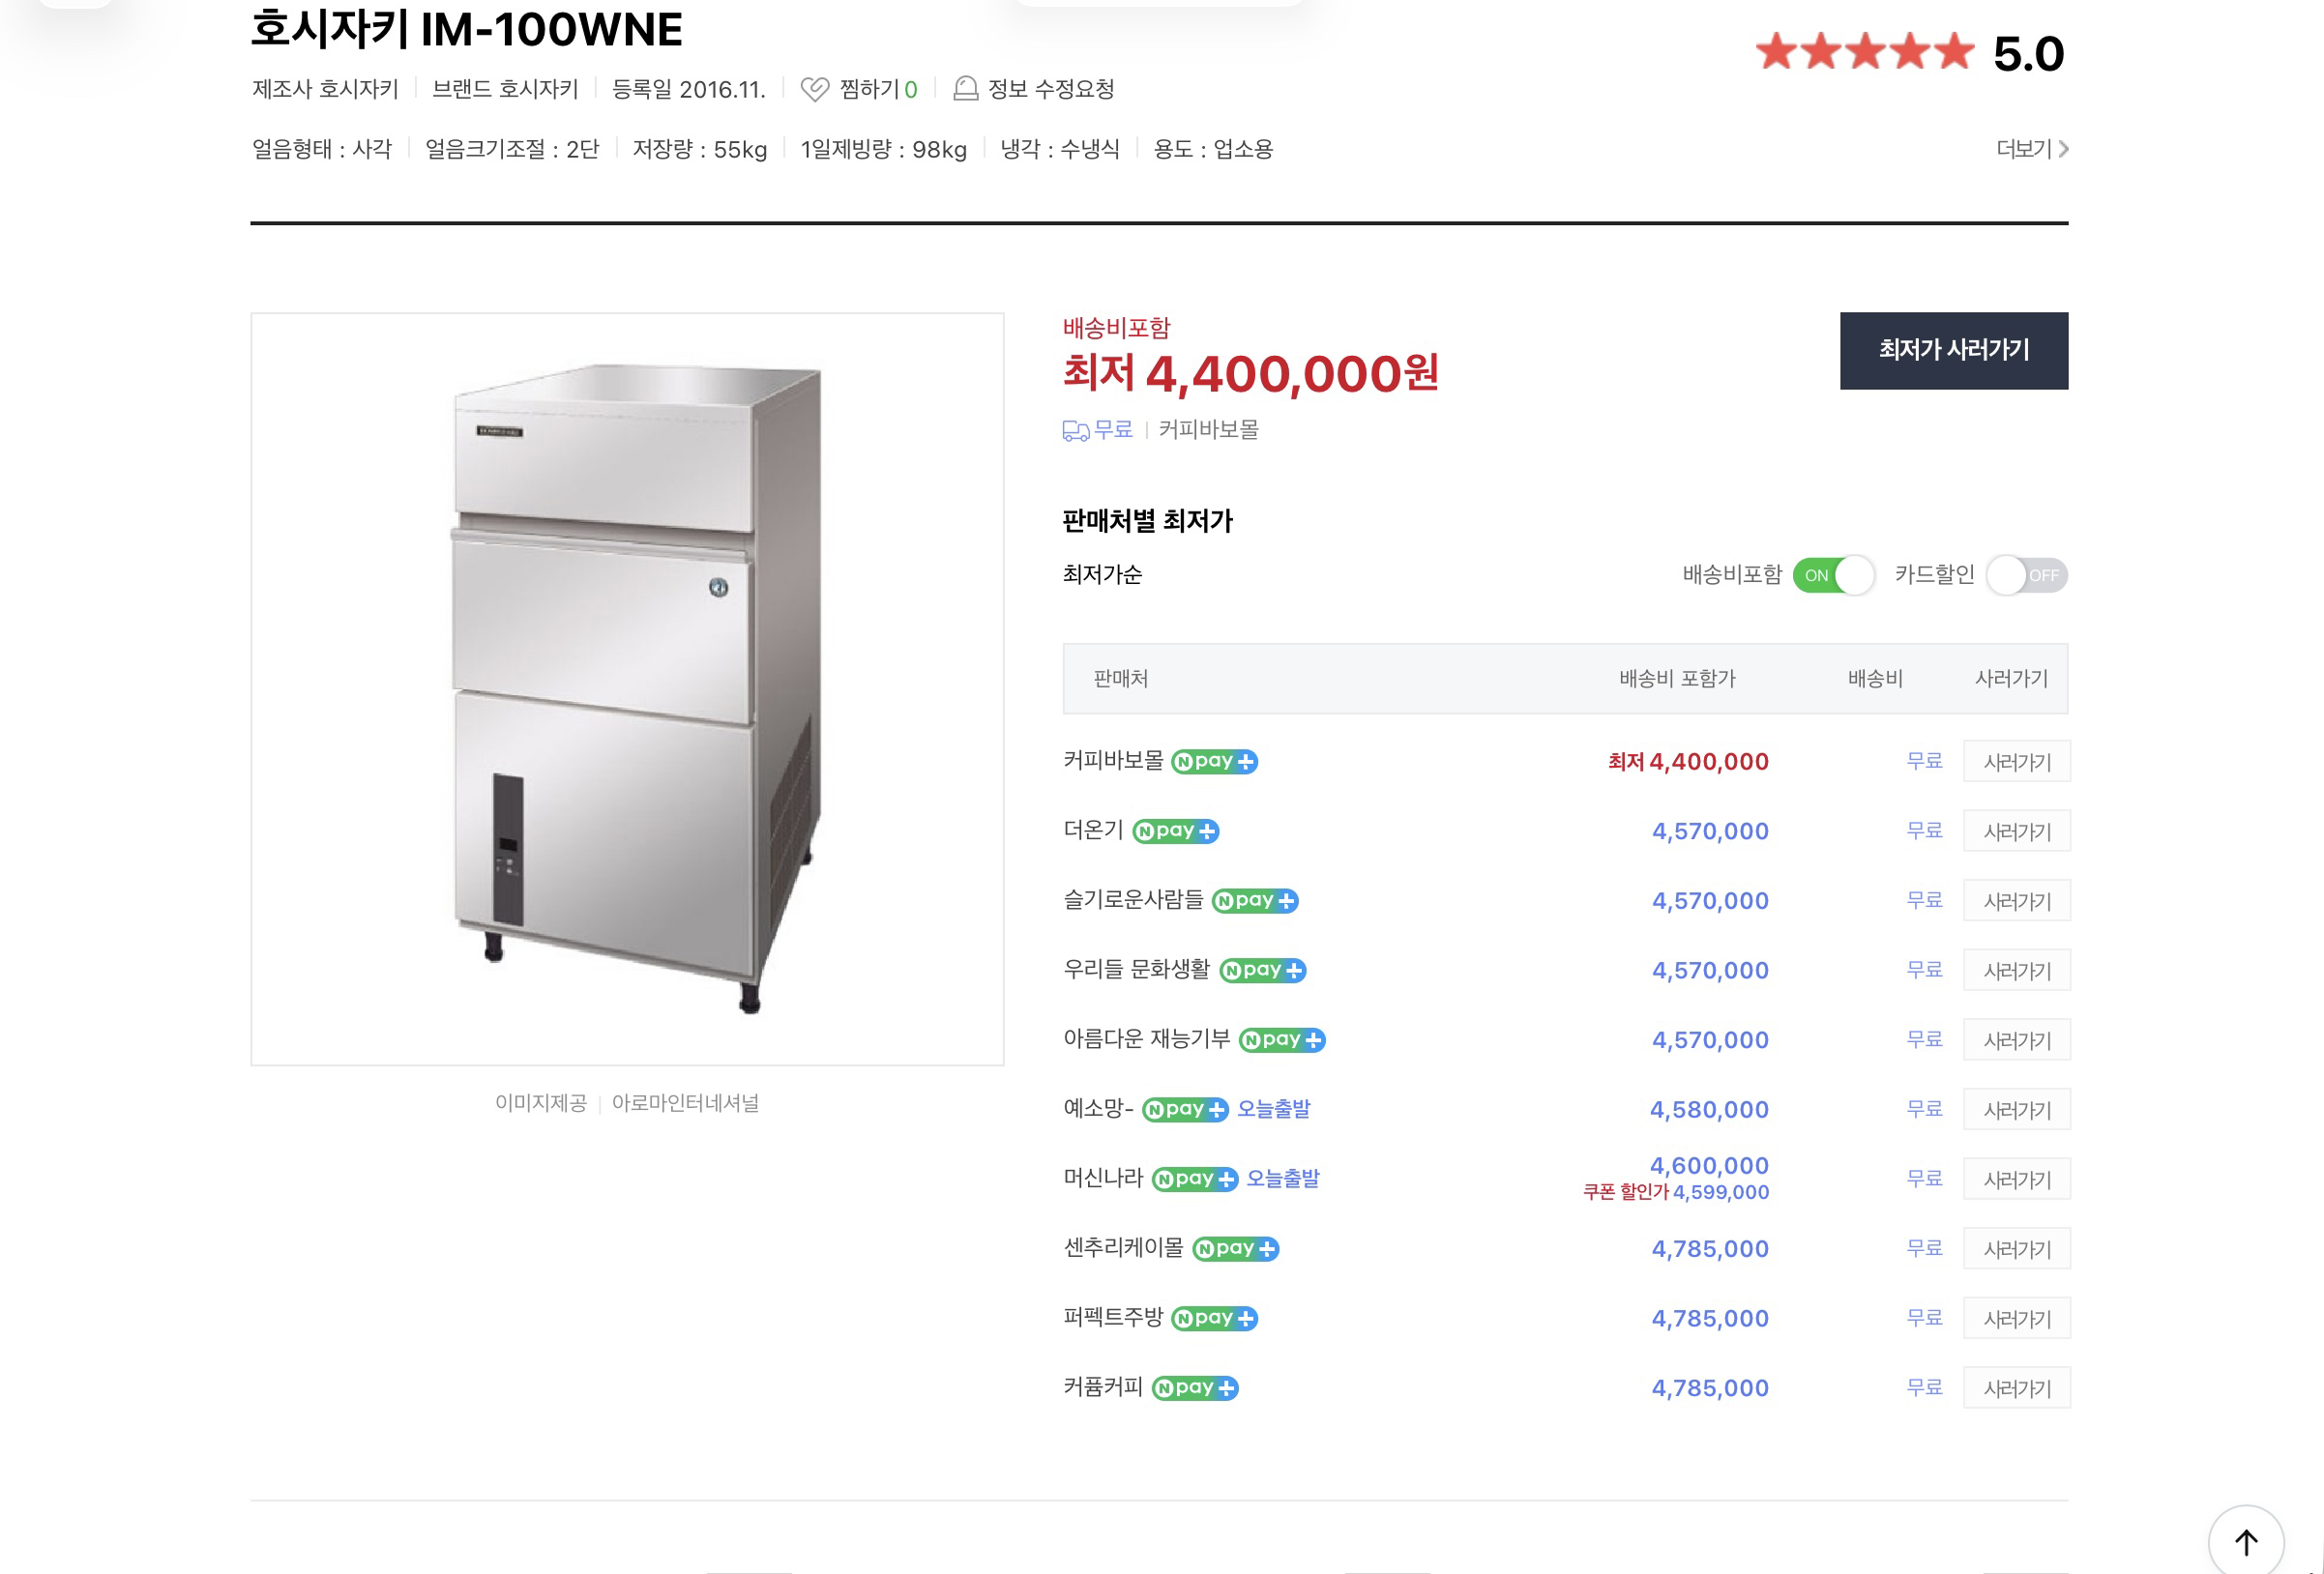Open the 4,580,000 price link for 예소망

click(1709, 1110)
